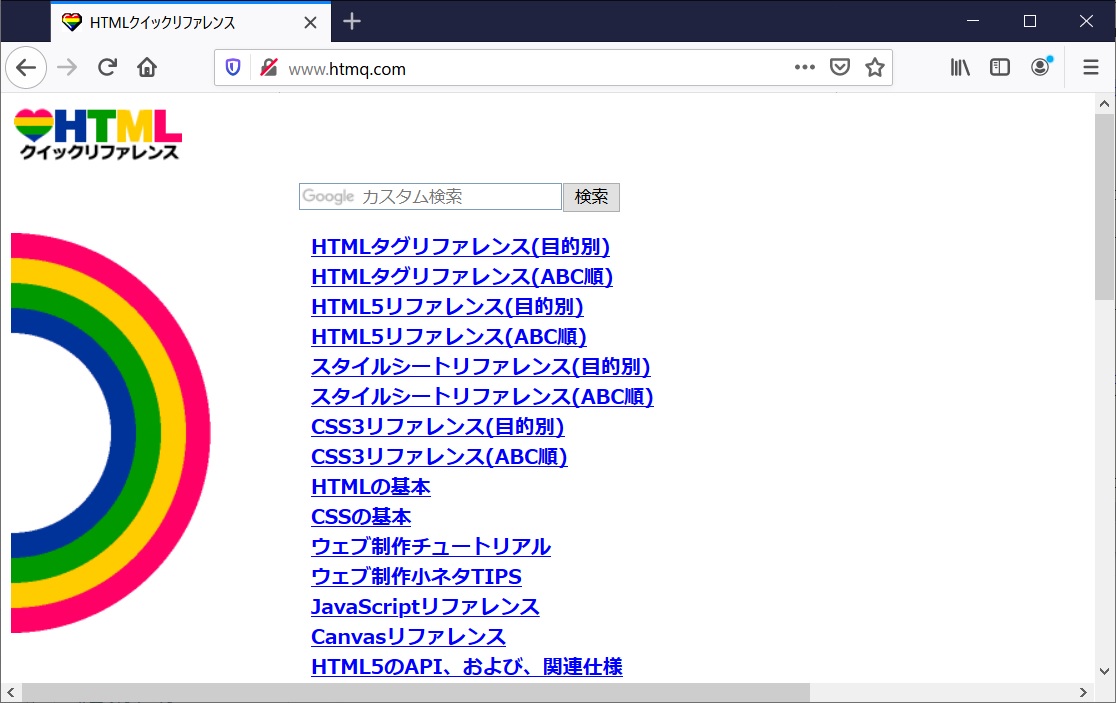Open HTML5リファレンス(ABC順) link
1116x703 pixels.
449,336
